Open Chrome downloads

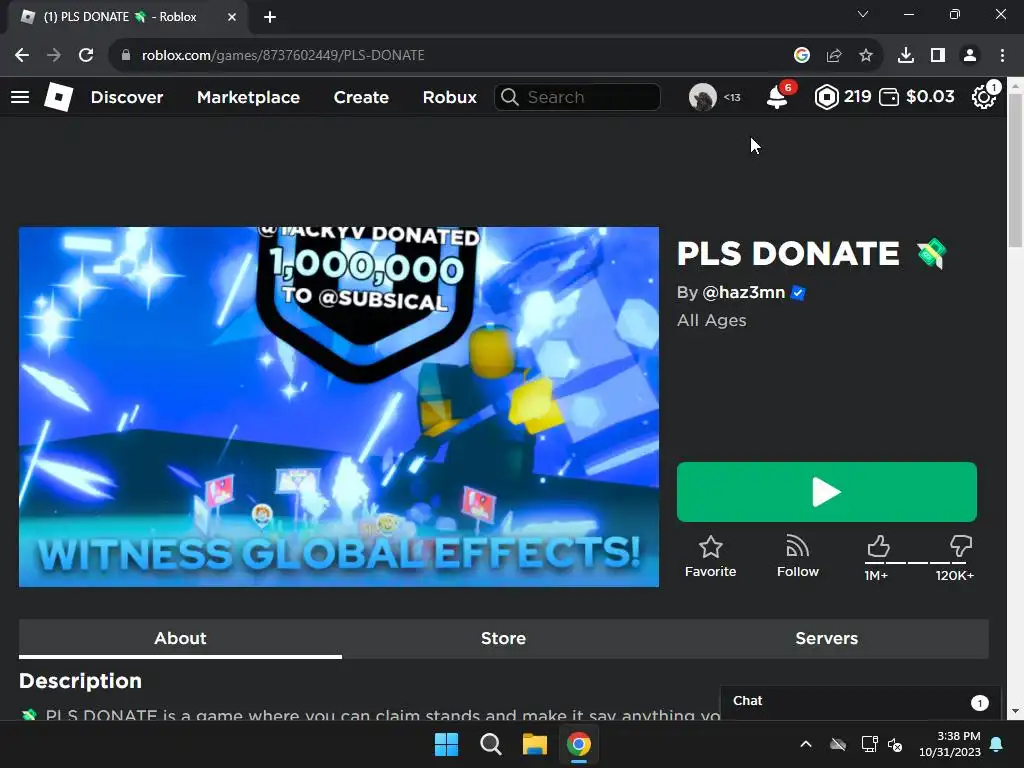click(x=906, y=55)
